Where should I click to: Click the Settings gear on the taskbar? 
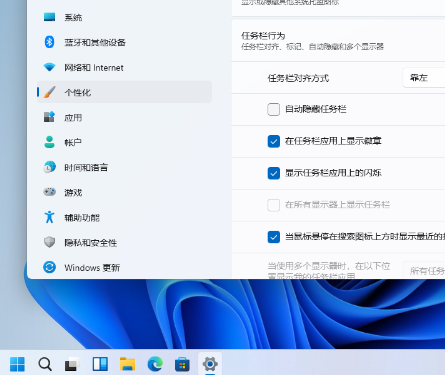(x=210, y=364)
